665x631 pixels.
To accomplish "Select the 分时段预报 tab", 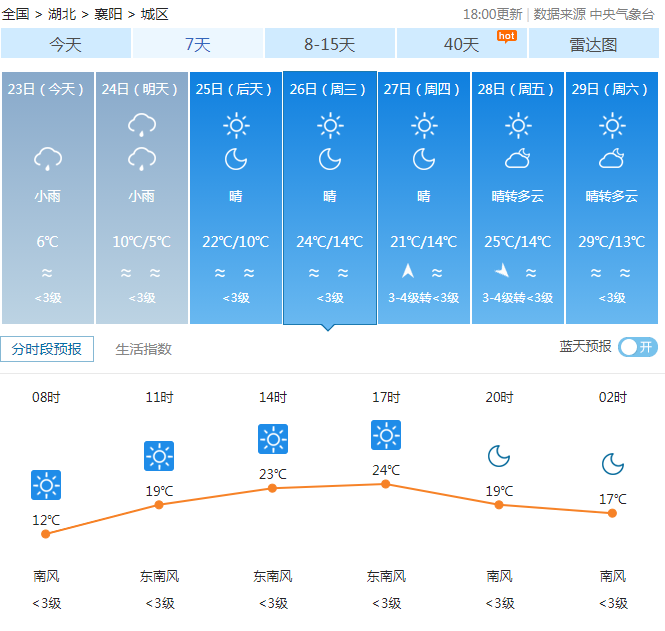I will 47,349.
